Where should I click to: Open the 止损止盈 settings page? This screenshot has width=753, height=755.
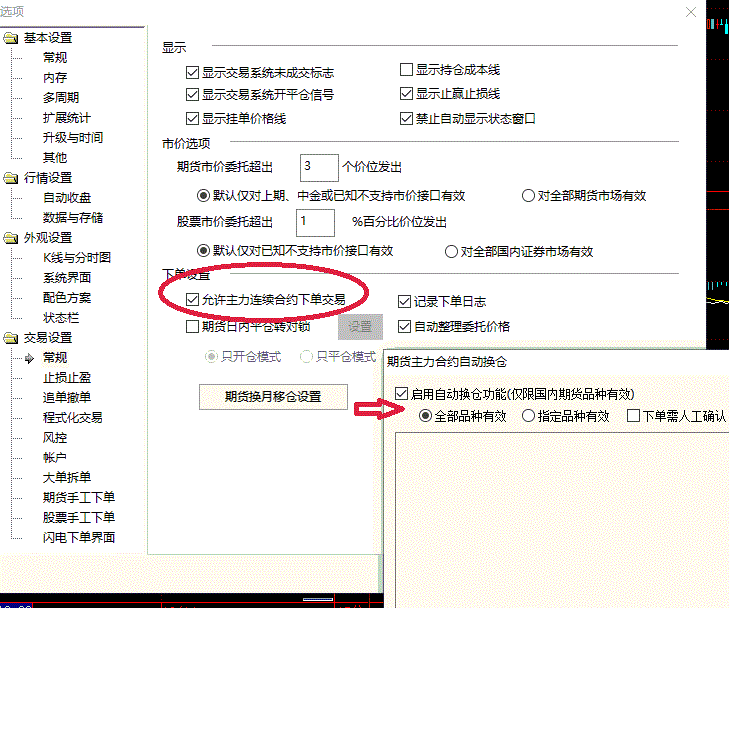click(67, 378)
